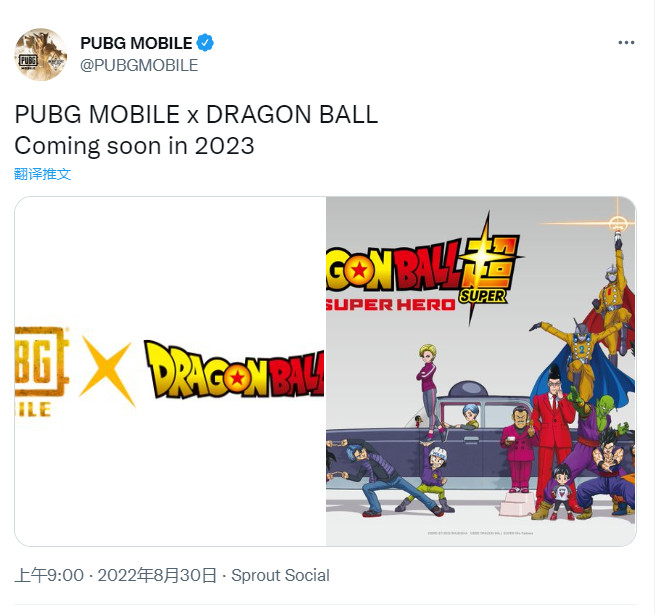Click the PUBG MOBILE profile avatar
Image resolution: width=671 pixels, height=614 pixels.
point(41,54)
